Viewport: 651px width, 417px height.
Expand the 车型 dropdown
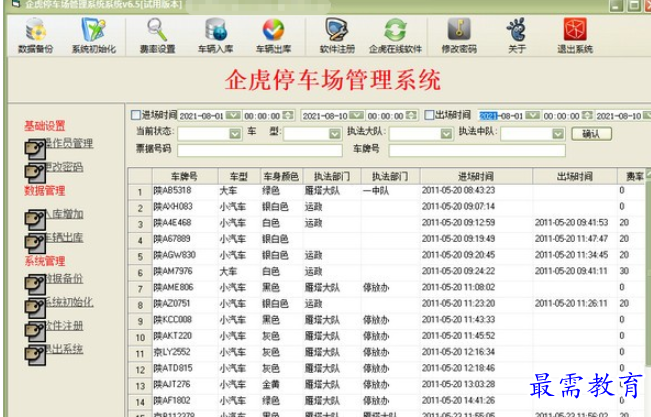click(x=335, y=134)
